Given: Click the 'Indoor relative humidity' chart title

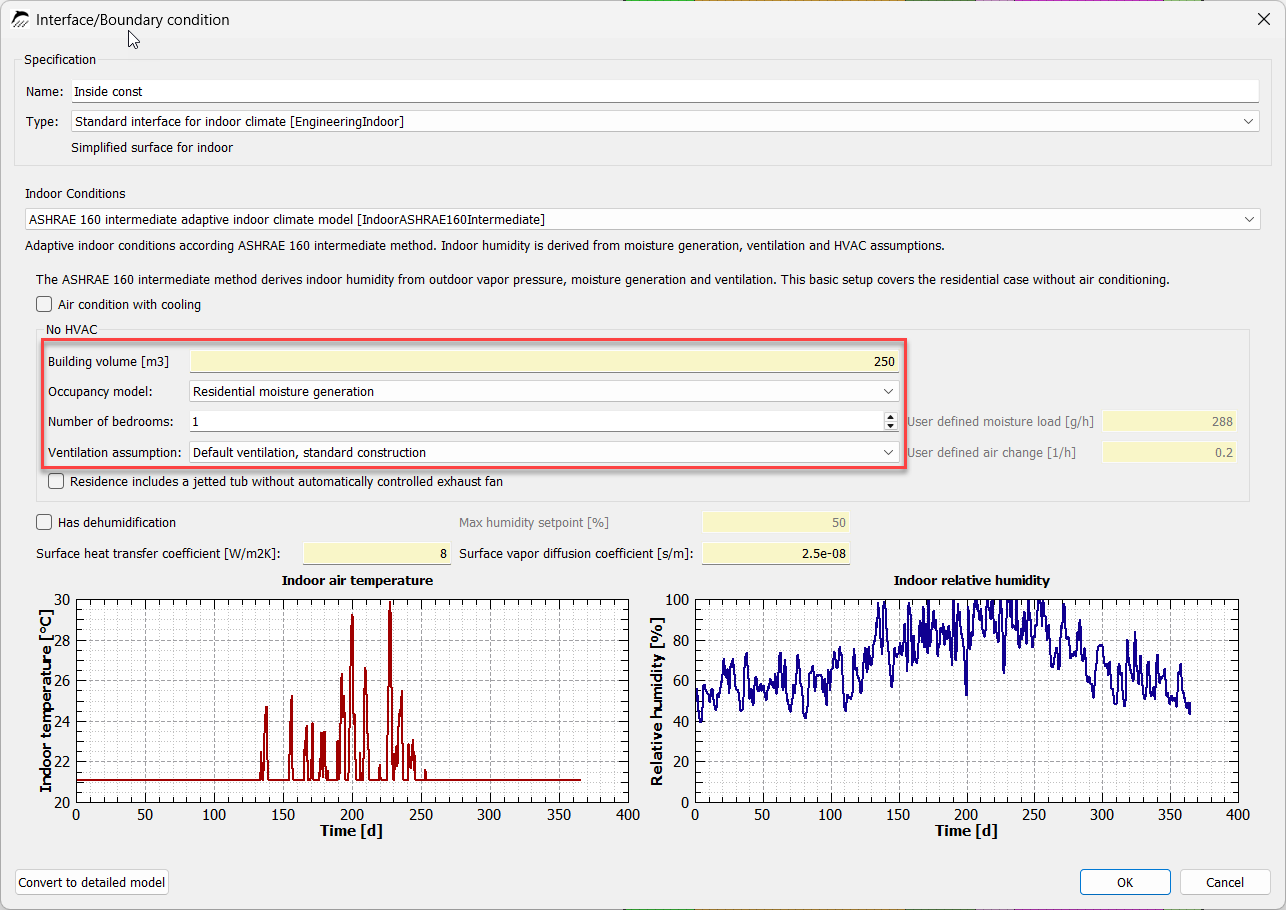Looking at the screenshot, I should pyautogui.click(x=971, y=580).
